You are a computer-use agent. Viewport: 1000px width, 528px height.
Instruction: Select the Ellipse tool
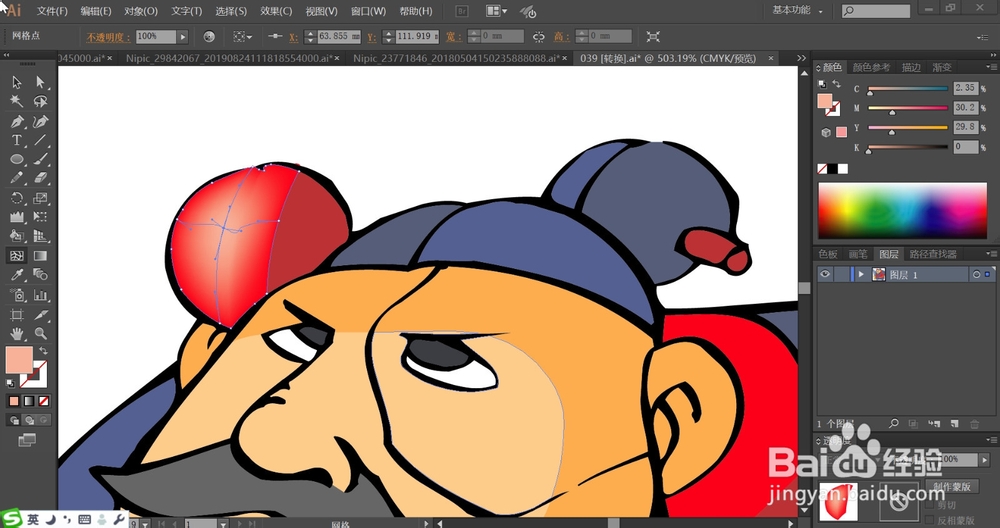(17, 159)
